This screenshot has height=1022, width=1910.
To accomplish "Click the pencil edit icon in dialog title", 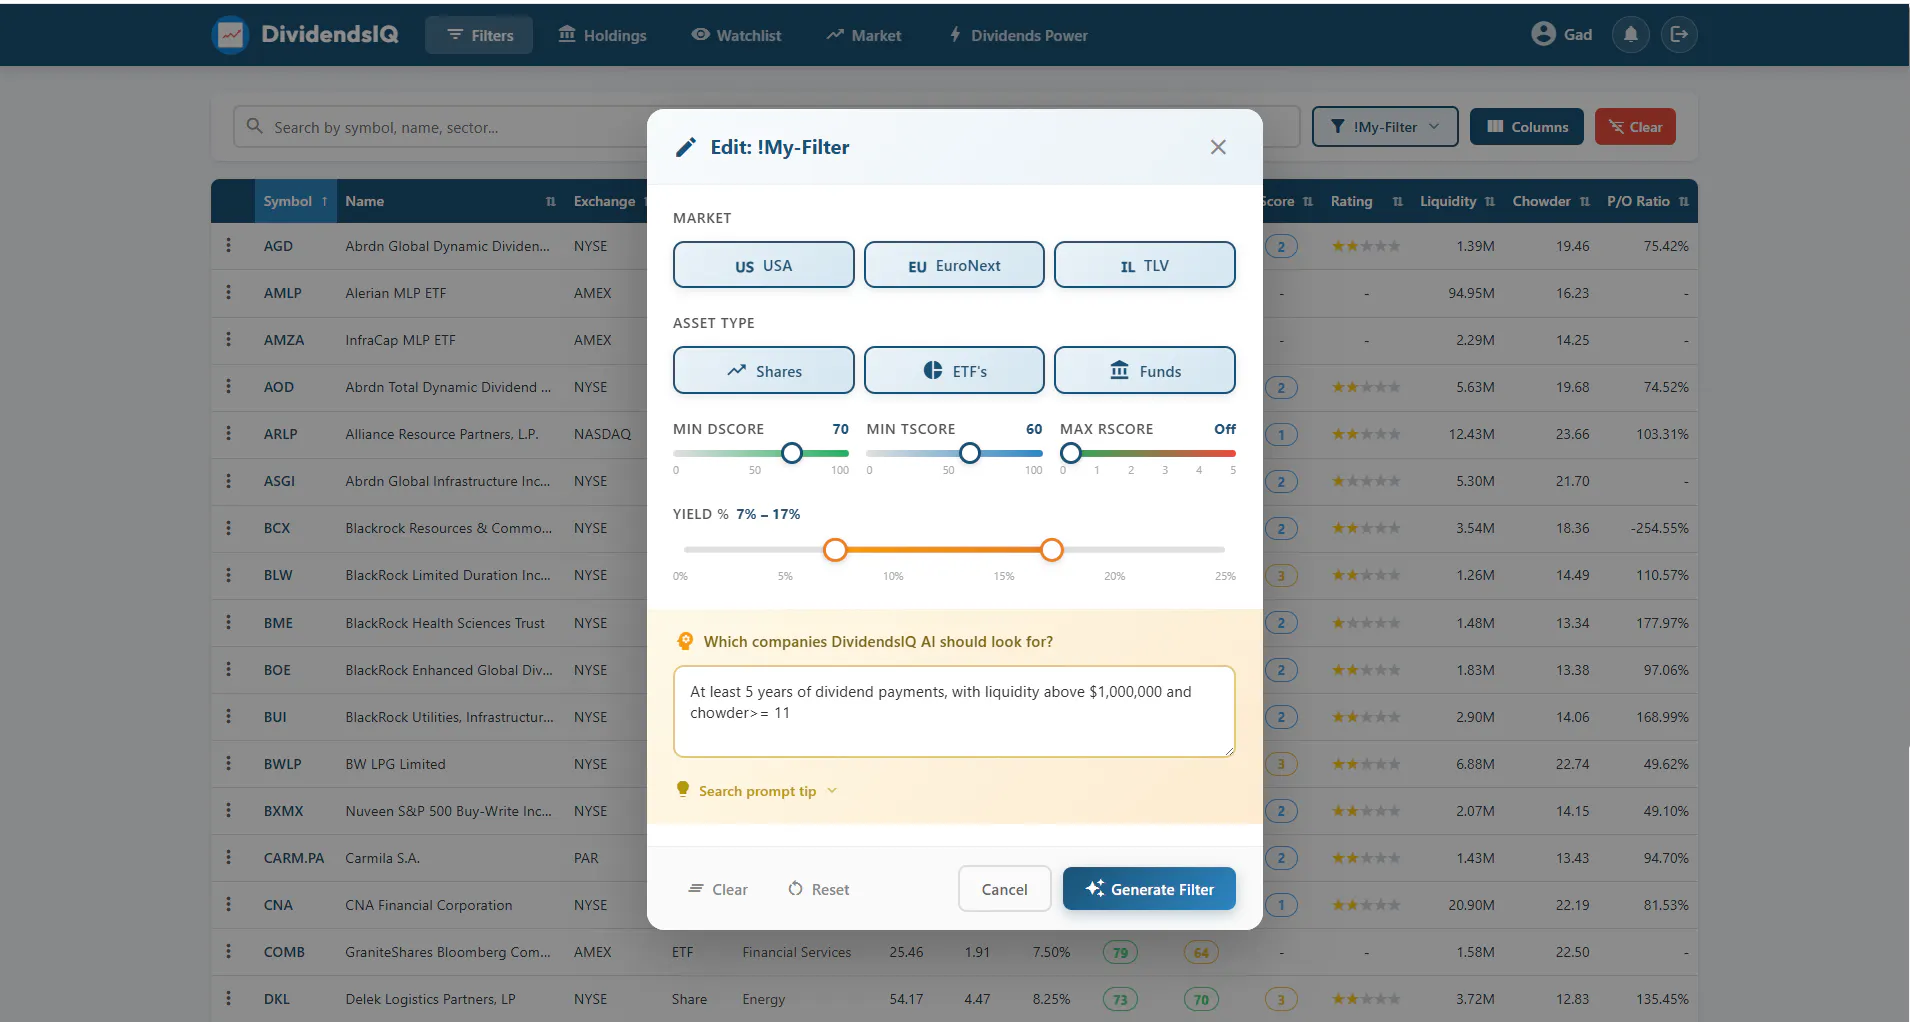I will [x=685, y=147].
